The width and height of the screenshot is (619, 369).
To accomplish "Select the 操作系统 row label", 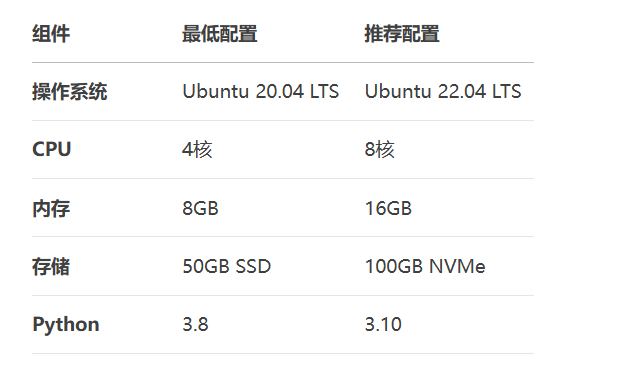I will click(x=69, y=92).
